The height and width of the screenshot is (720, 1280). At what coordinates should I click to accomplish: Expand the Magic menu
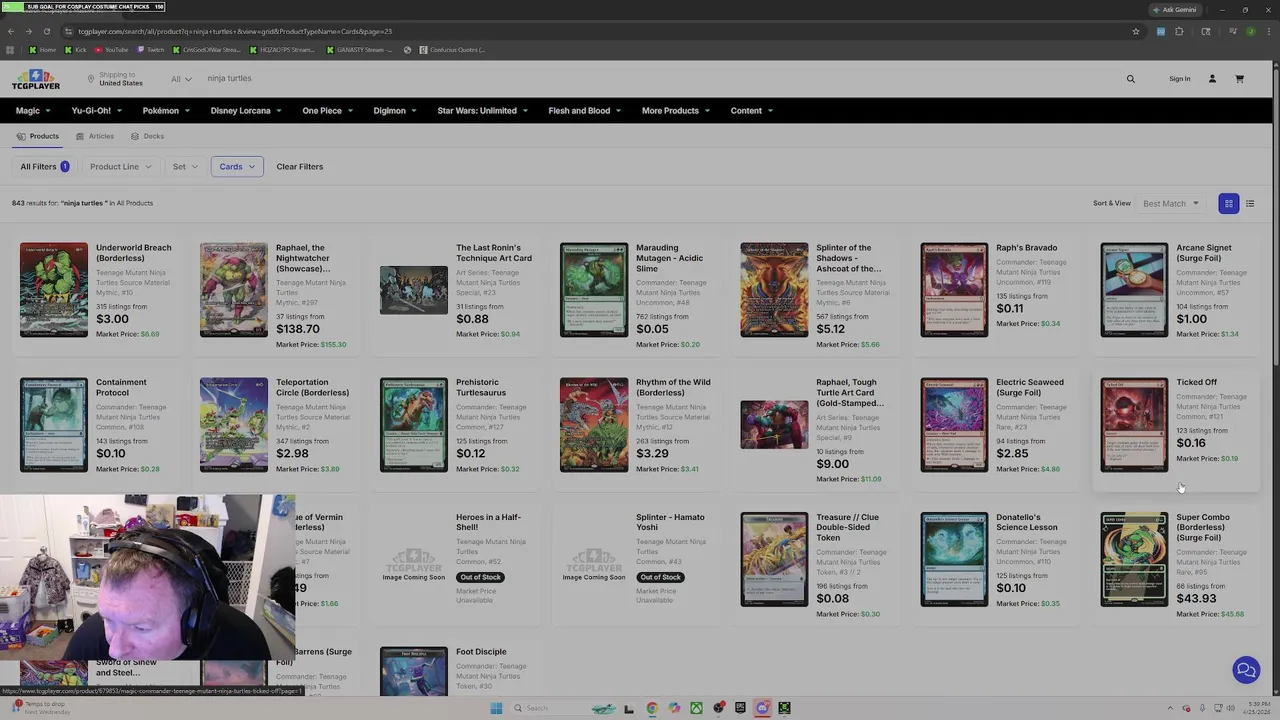click(x=33, y=111)
